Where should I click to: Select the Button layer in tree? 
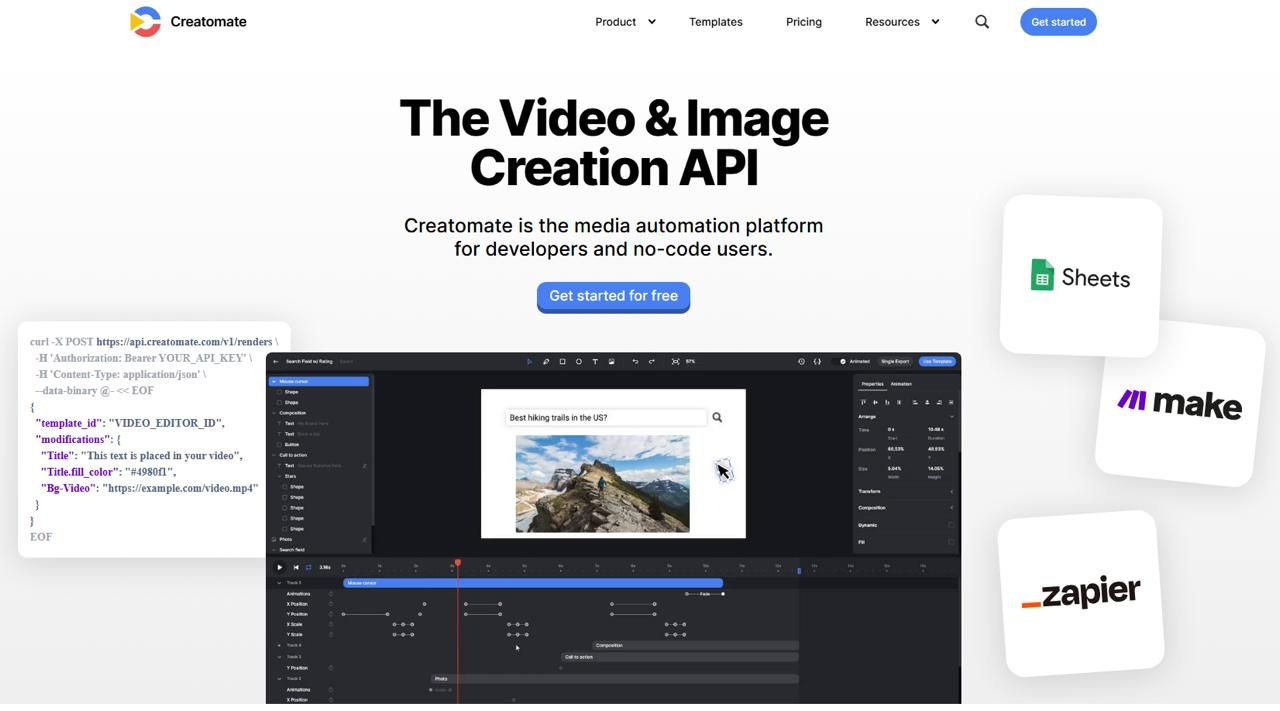point(291,444)
